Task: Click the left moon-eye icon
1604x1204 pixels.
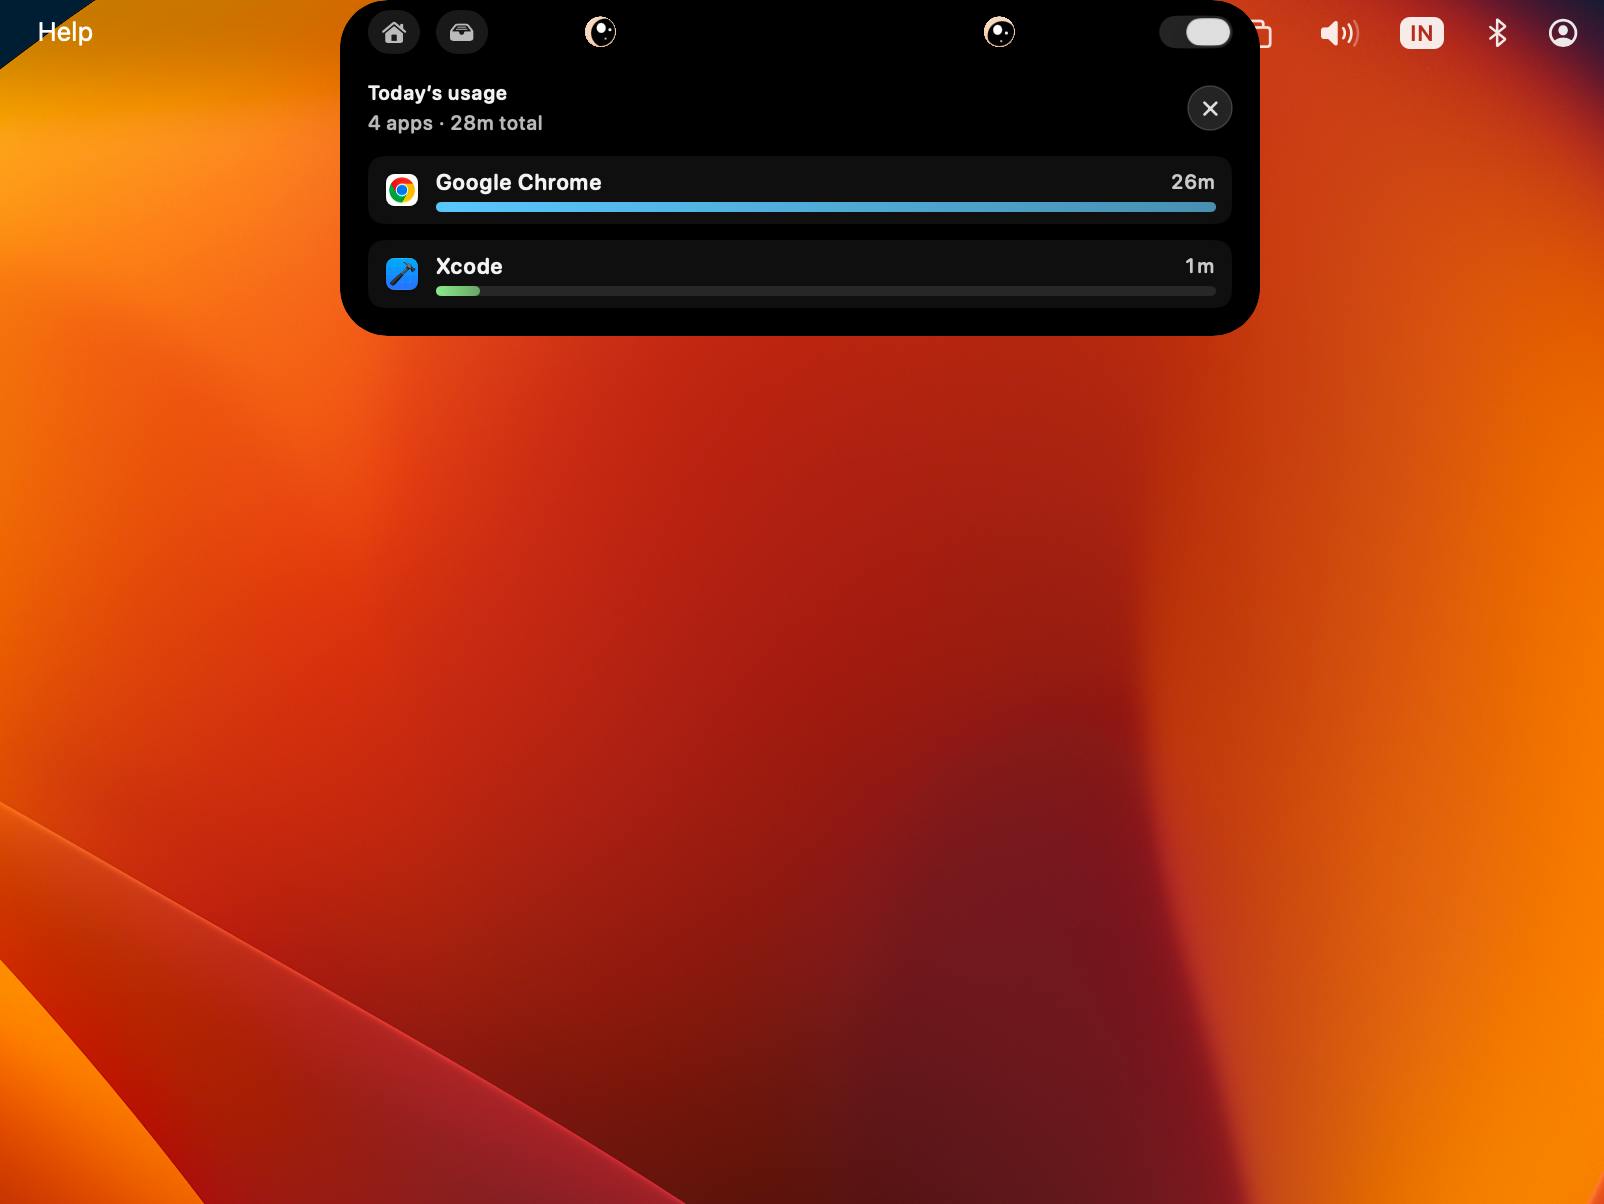Action: click(600, 32)
